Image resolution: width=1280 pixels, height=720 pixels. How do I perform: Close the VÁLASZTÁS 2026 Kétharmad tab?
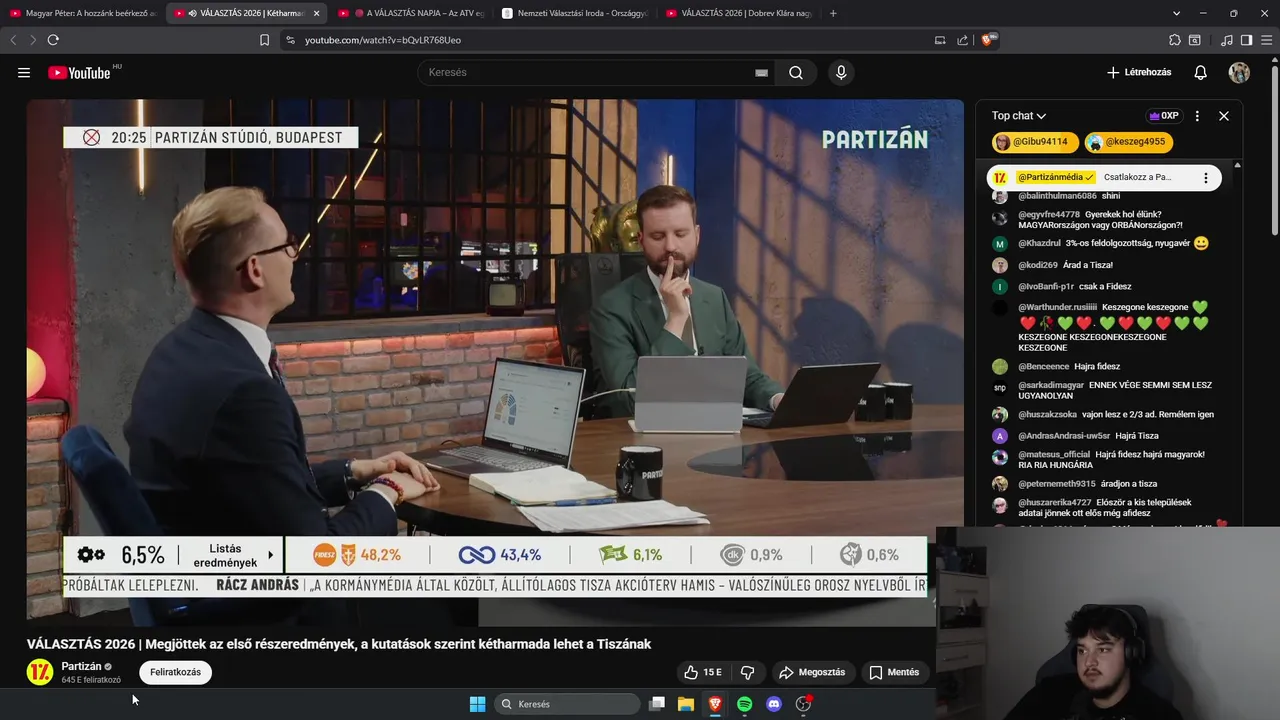[x=317, y=13]
